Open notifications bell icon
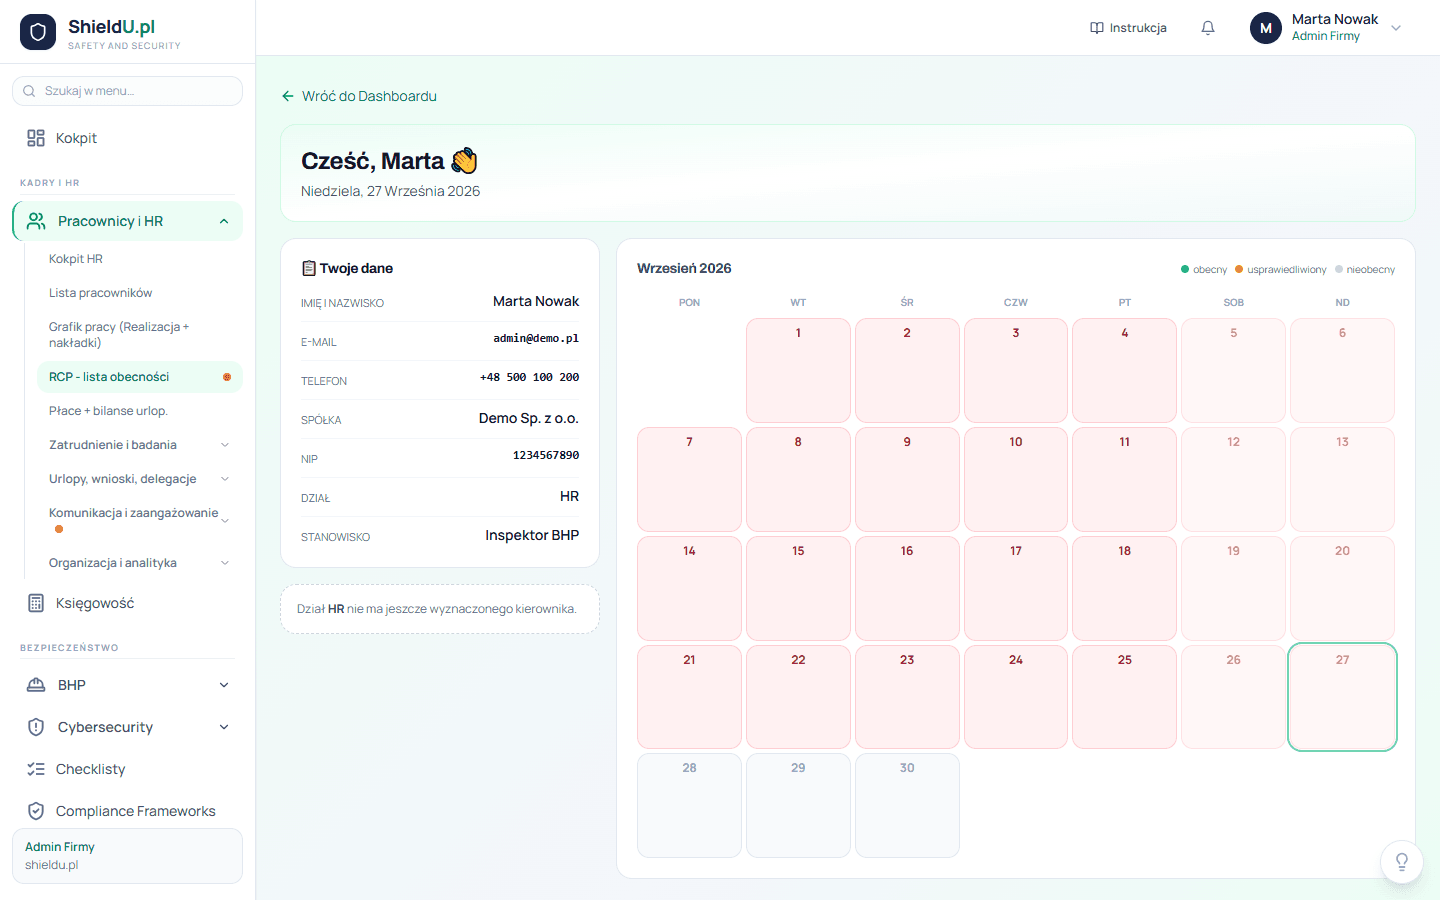 click(1208, 28)
